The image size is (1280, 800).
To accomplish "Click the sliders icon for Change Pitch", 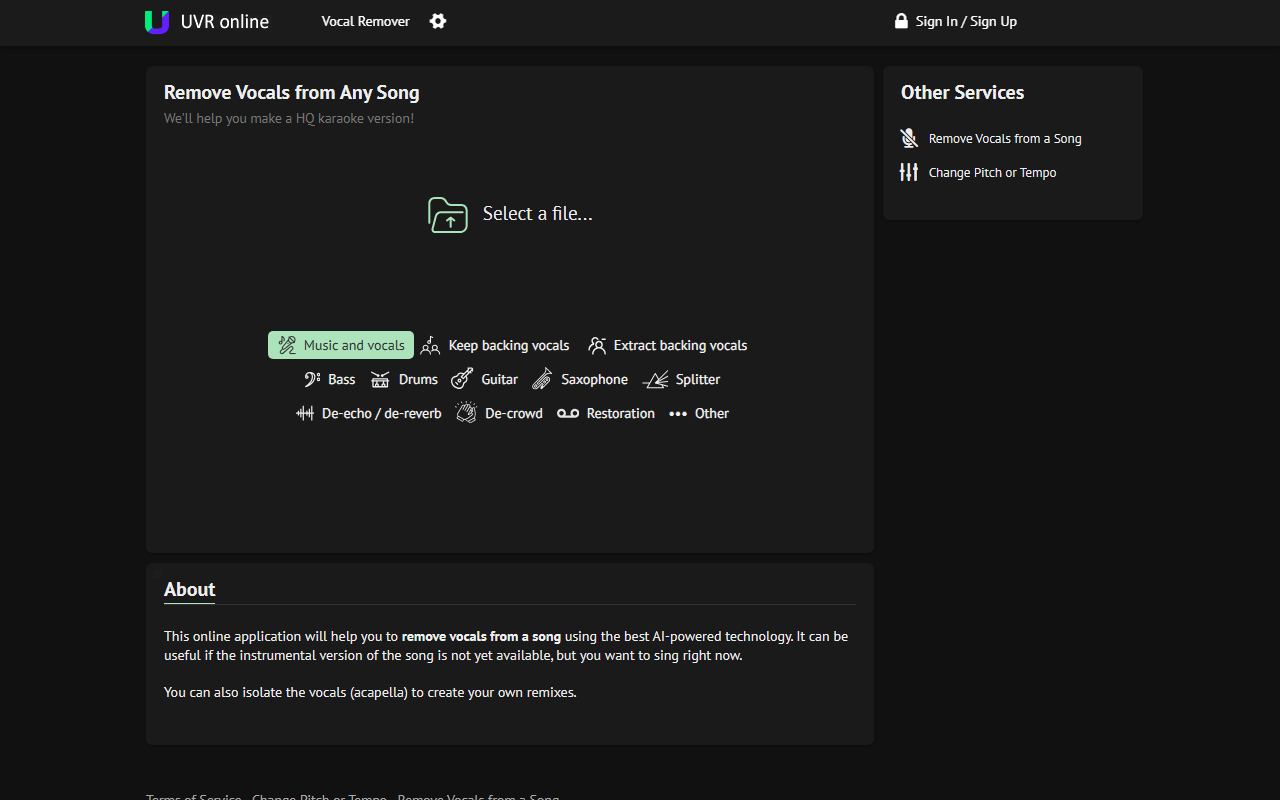I will pos(909,172).
